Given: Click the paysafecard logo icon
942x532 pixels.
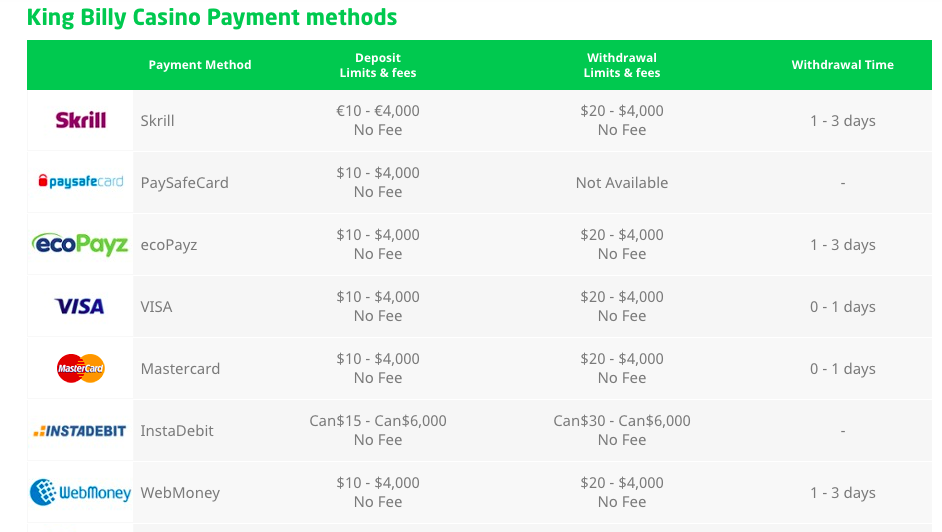Looking at the screenshot, I should tap(80, 182).
